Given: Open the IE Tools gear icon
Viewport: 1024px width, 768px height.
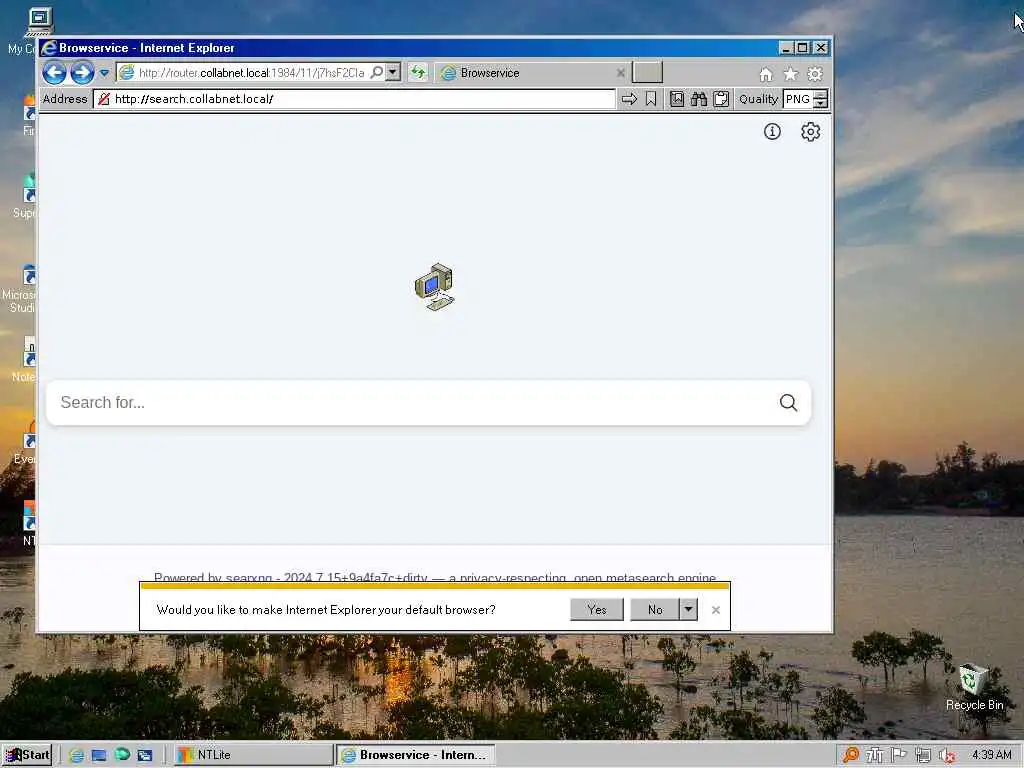Looking at the screenshot, I should click(x=815, y=74).
